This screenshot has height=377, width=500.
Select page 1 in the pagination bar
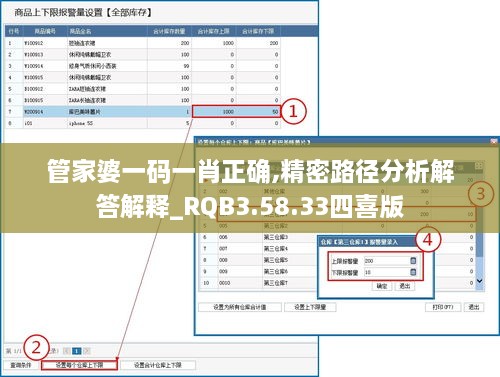click(77, 351)
